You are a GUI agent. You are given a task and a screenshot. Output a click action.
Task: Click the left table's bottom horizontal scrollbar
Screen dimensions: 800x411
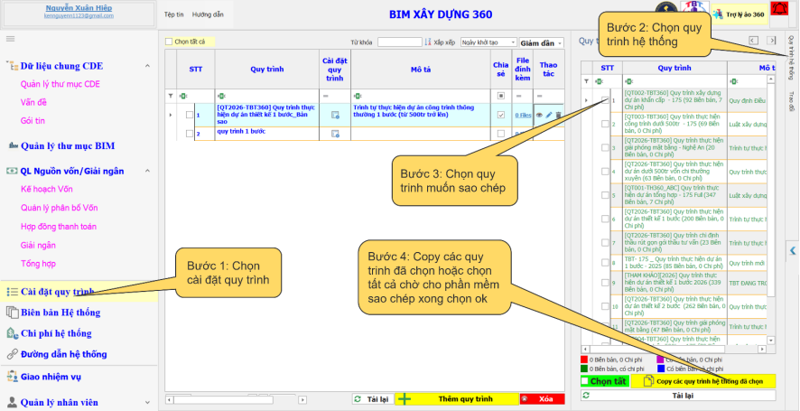(x=236, y=400)
